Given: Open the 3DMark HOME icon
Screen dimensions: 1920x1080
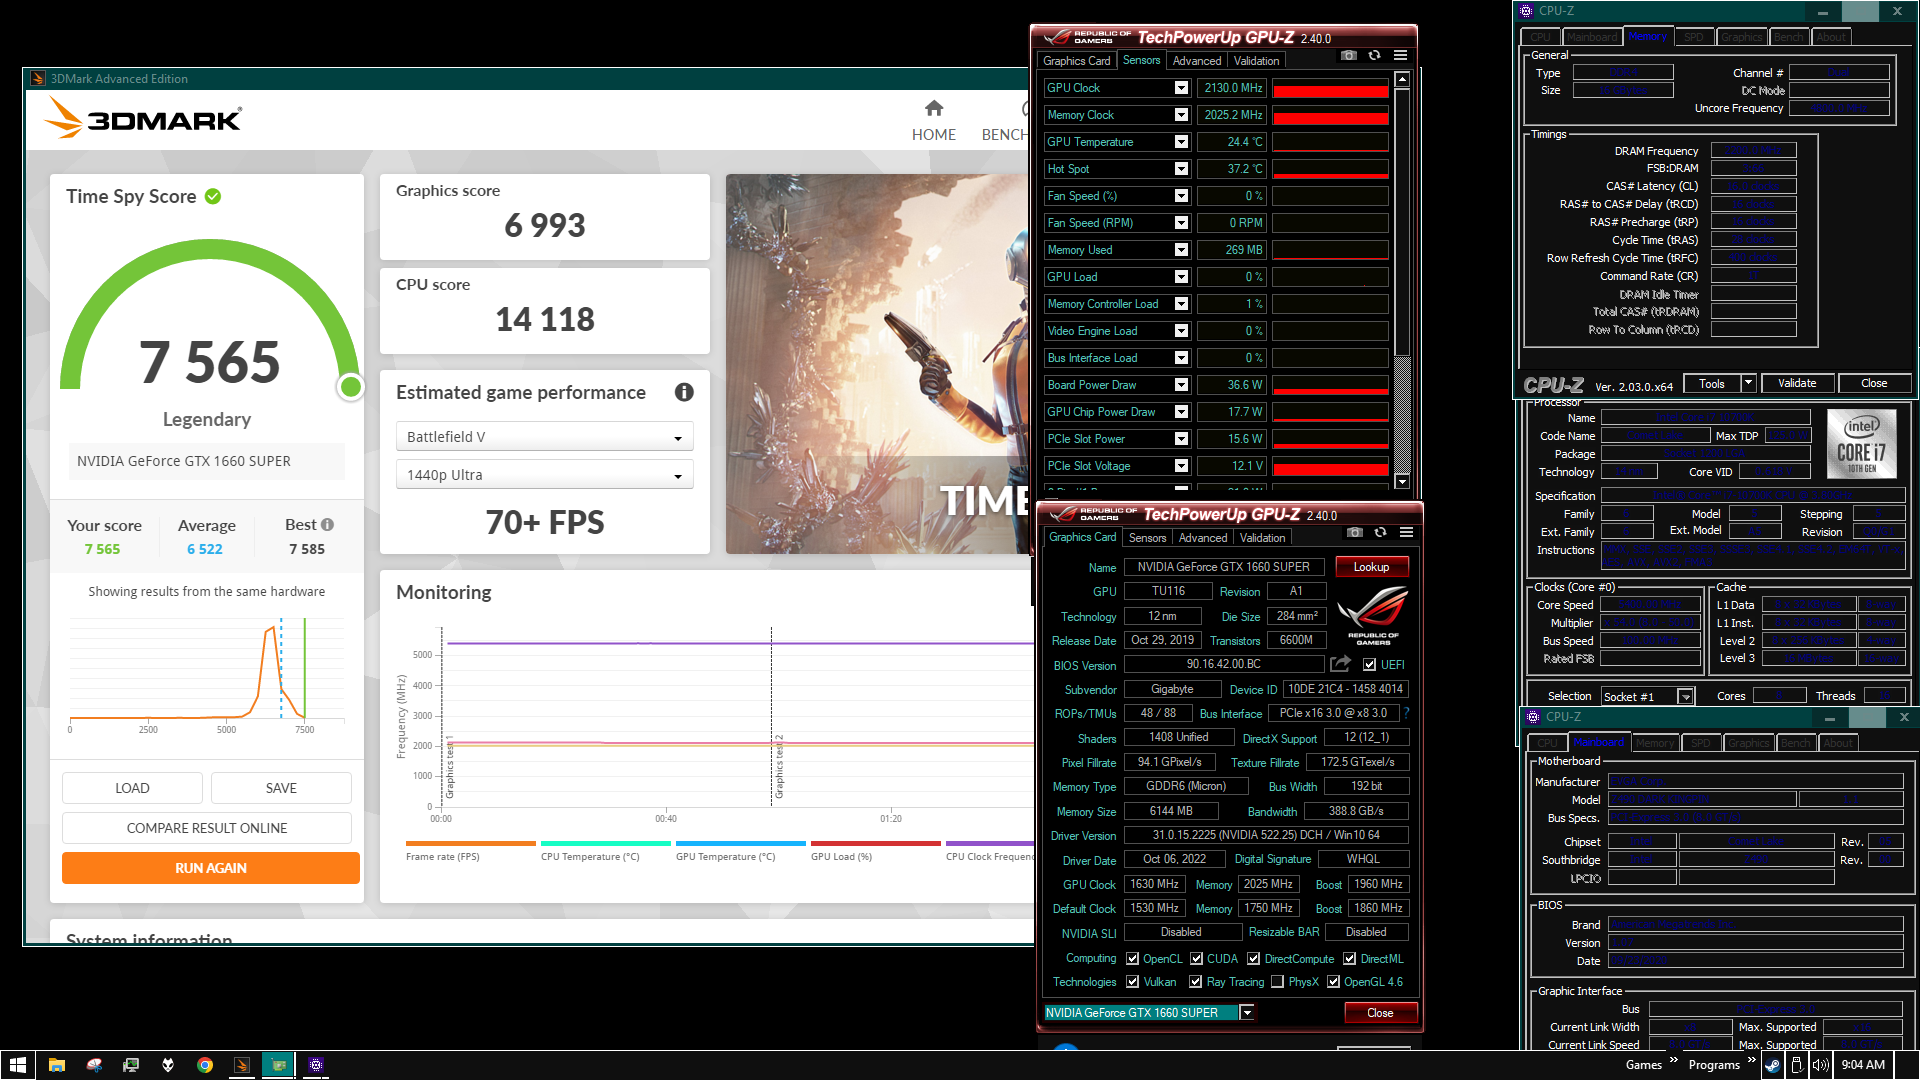Looking at the screenshot, I should click(x=933, y=108).
